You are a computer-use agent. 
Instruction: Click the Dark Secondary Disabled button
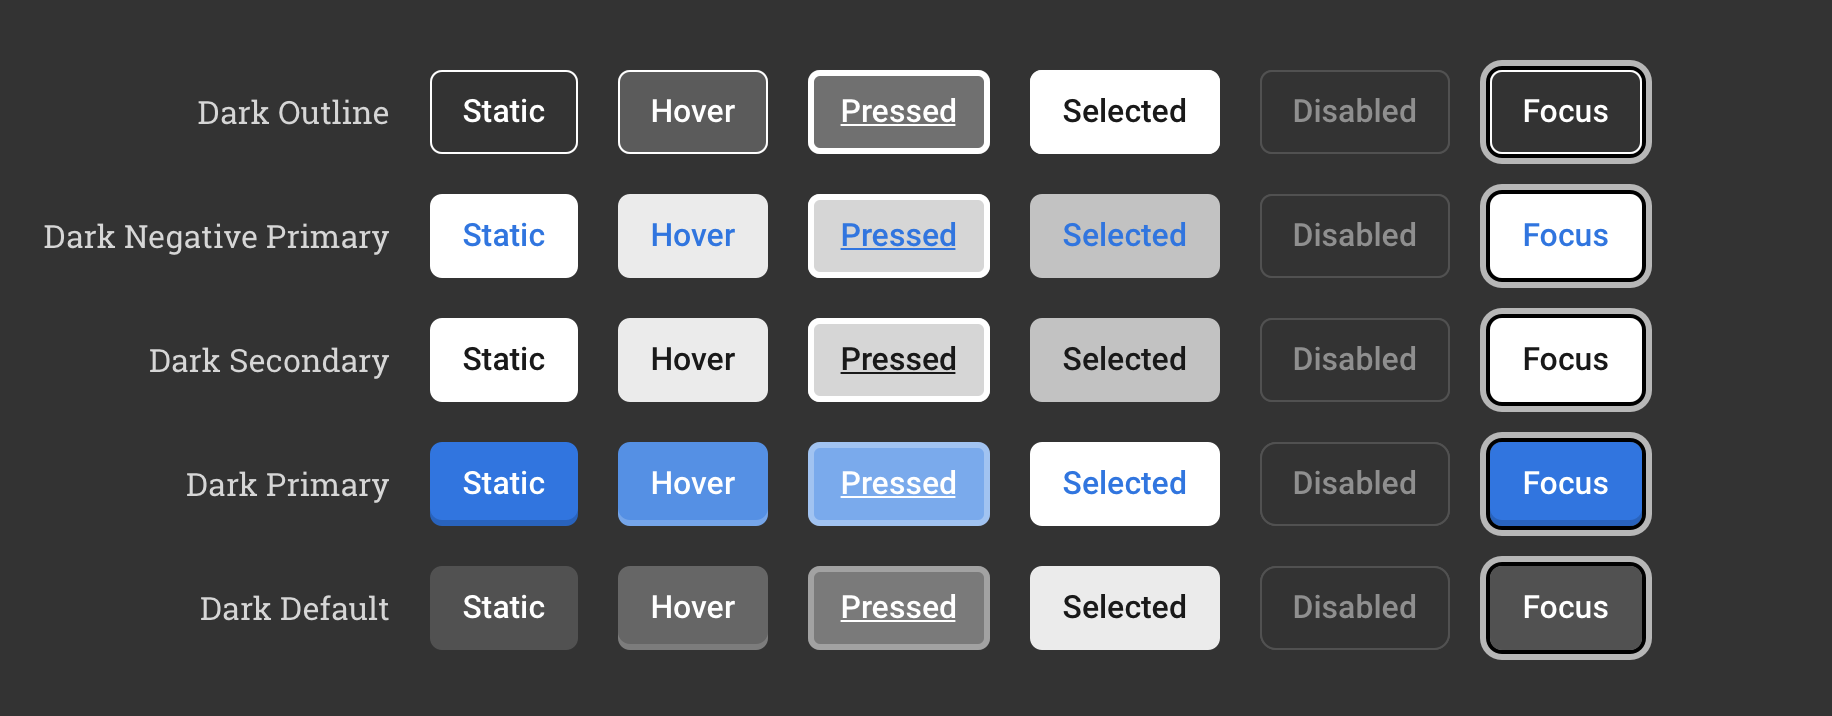[1354, 360]
